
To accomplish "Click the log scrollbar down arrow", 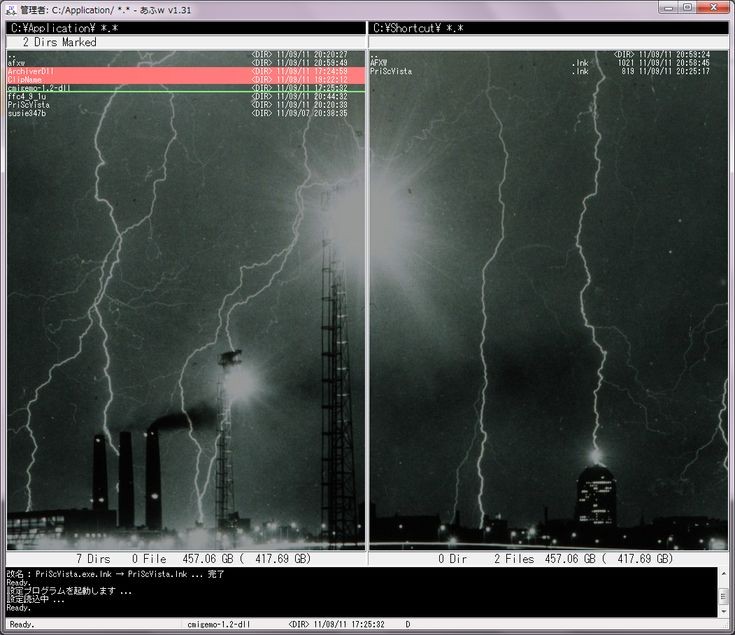I will pos(723,611).
